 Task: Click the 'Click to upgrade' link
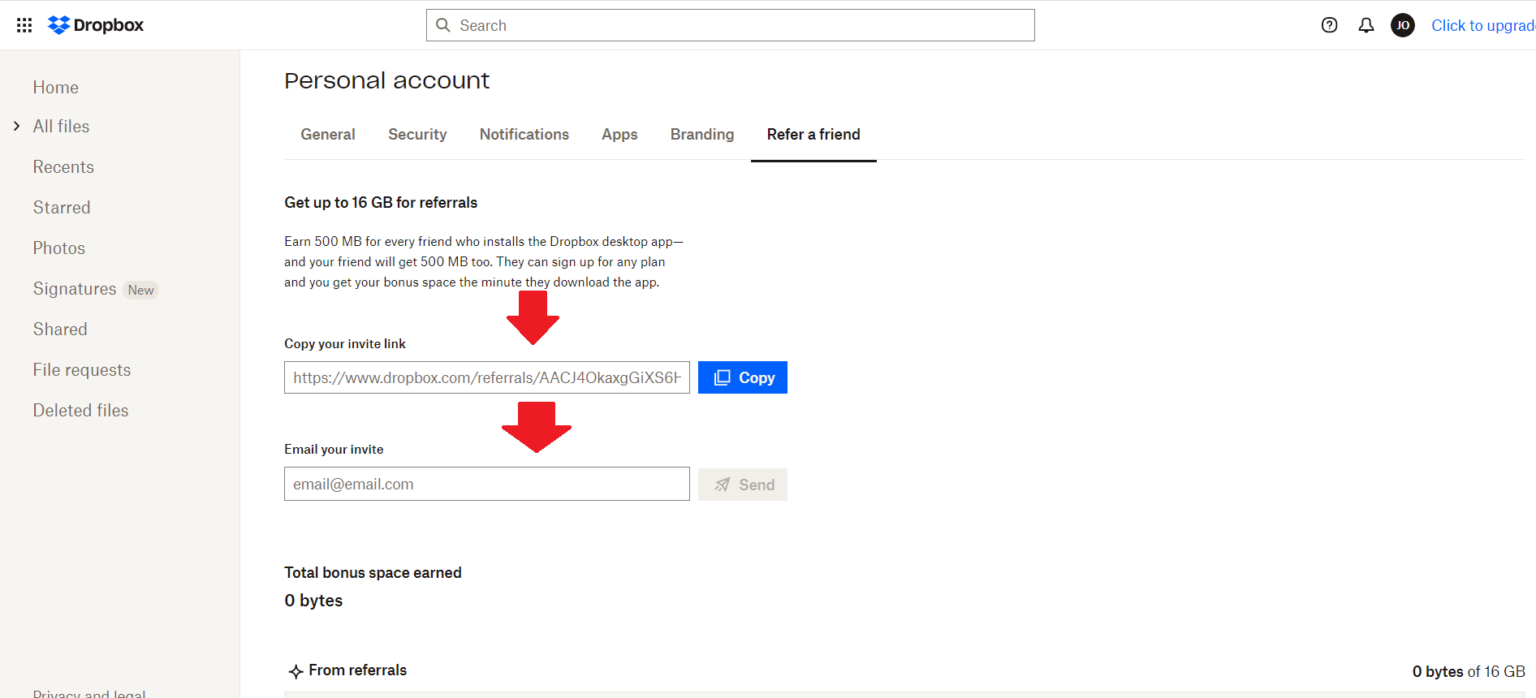[x=1483, y=25]
